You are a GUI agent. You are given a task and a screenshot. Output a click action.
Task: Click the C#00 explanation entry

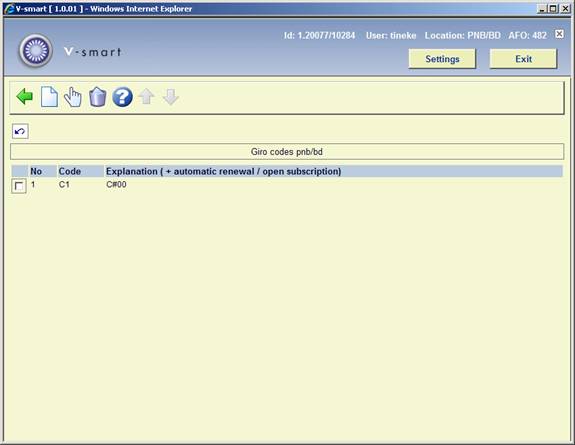tap(116, 185)
